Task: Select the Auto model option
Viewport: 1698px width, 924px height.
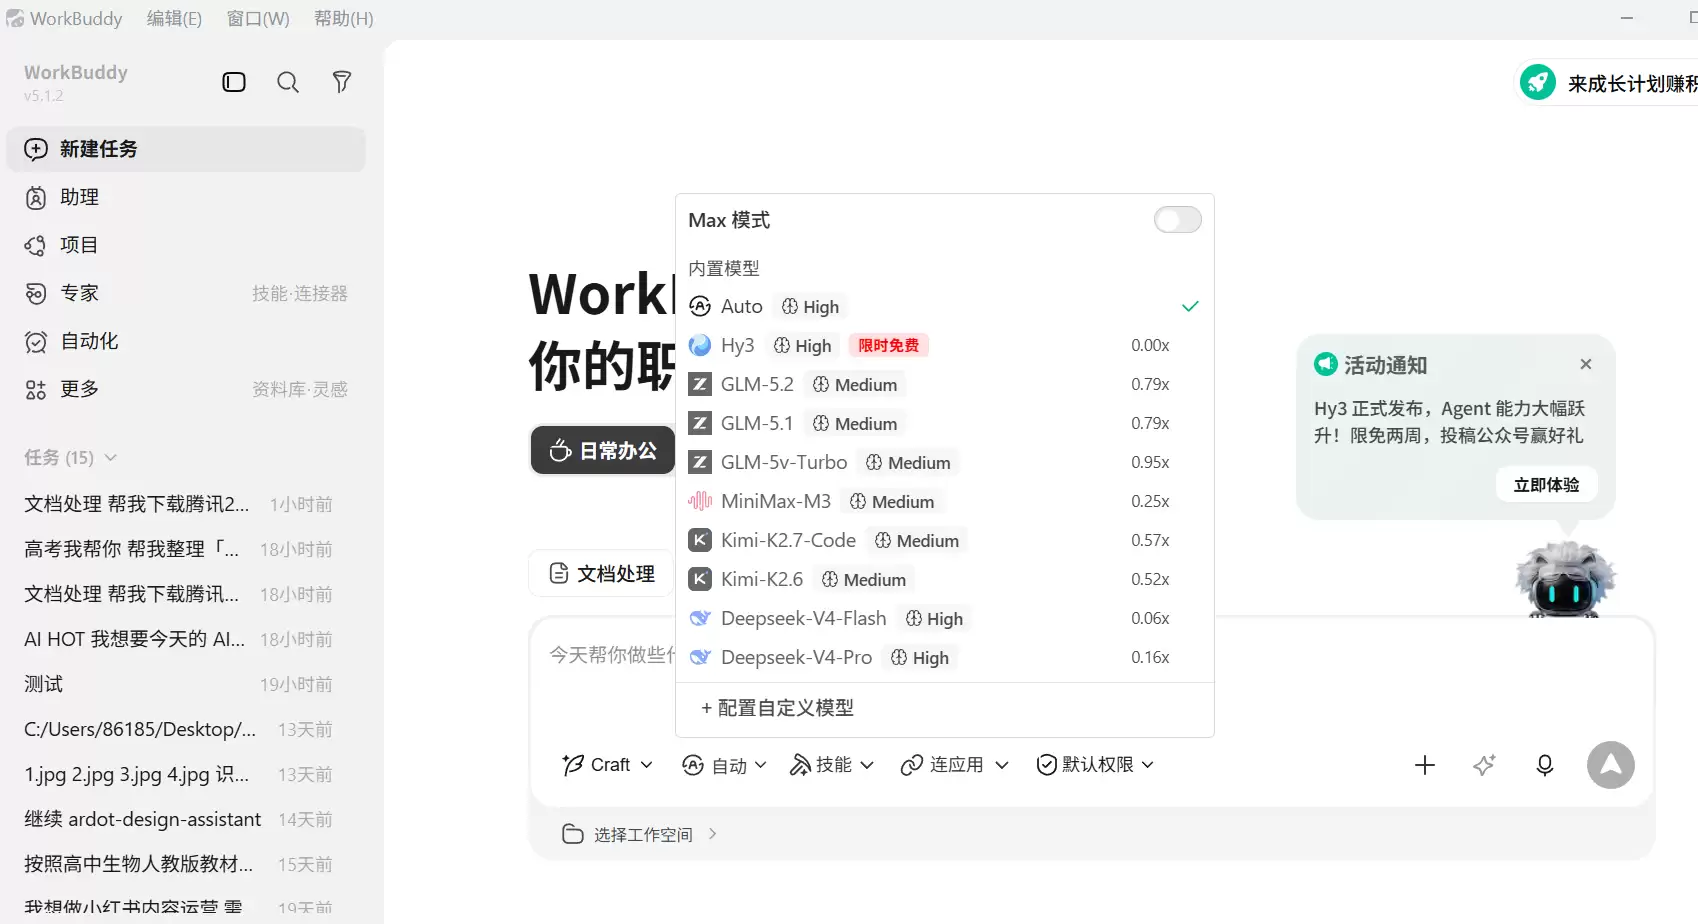Action: click(945, 306)
